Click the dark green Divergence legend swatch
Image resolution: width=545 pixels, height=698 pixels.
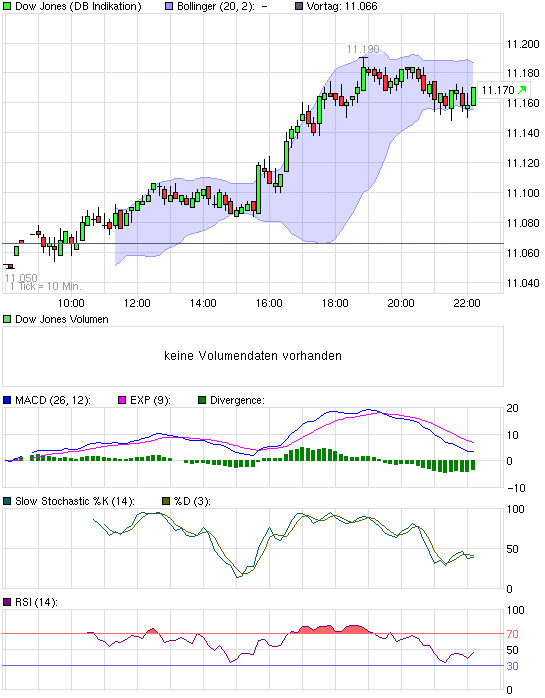click(x=202, y=400)
